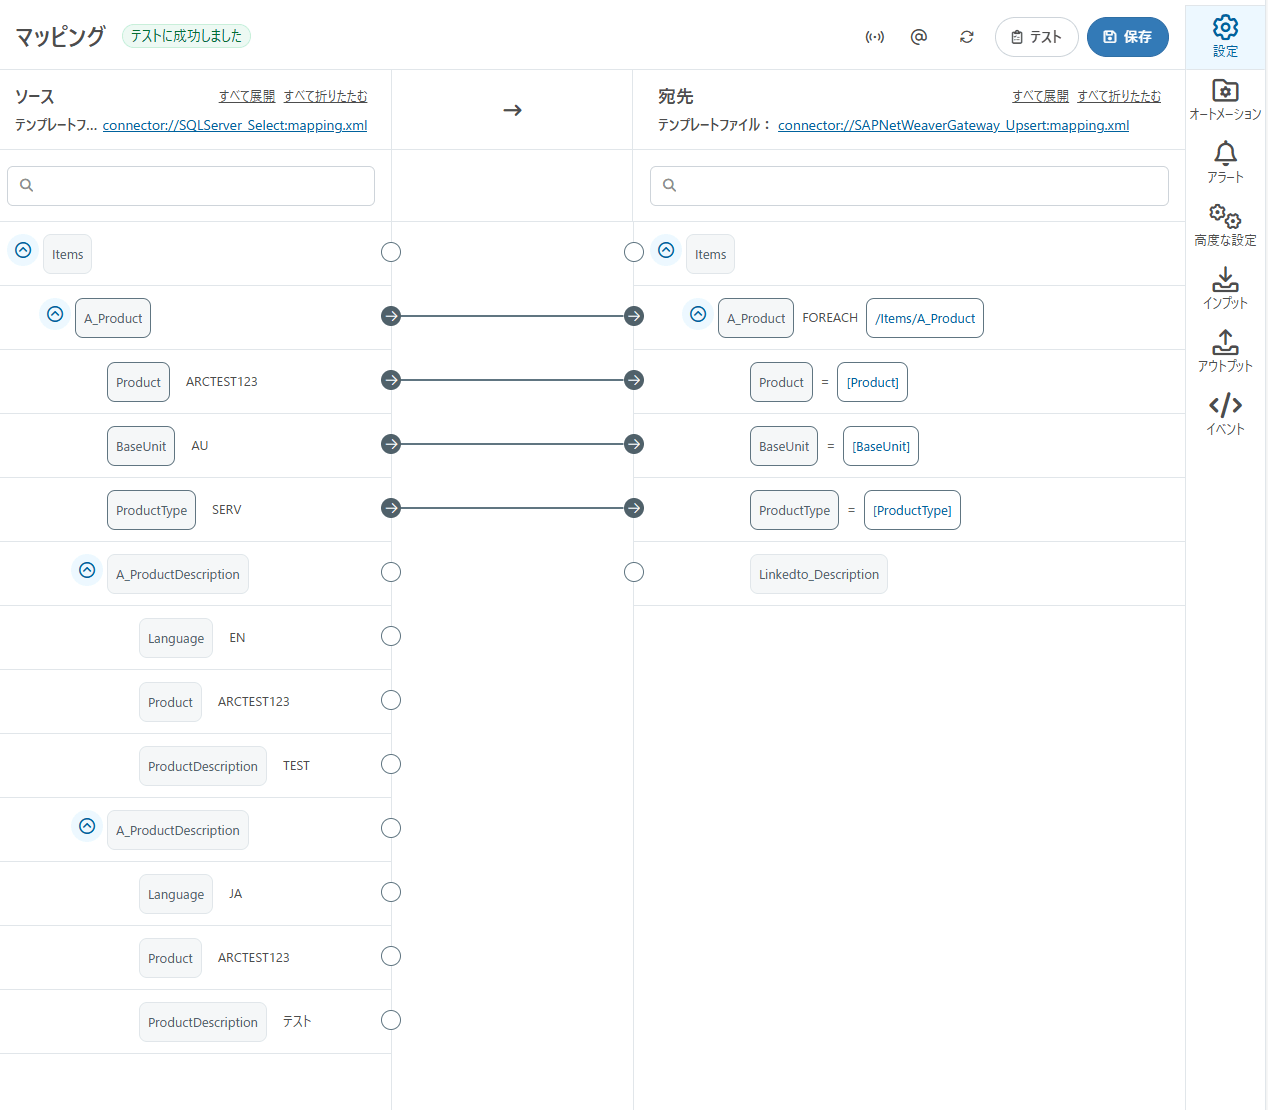Edit the [BaseUnit] mapping value
The image size is (1268, 1110).
coord(881,446)
